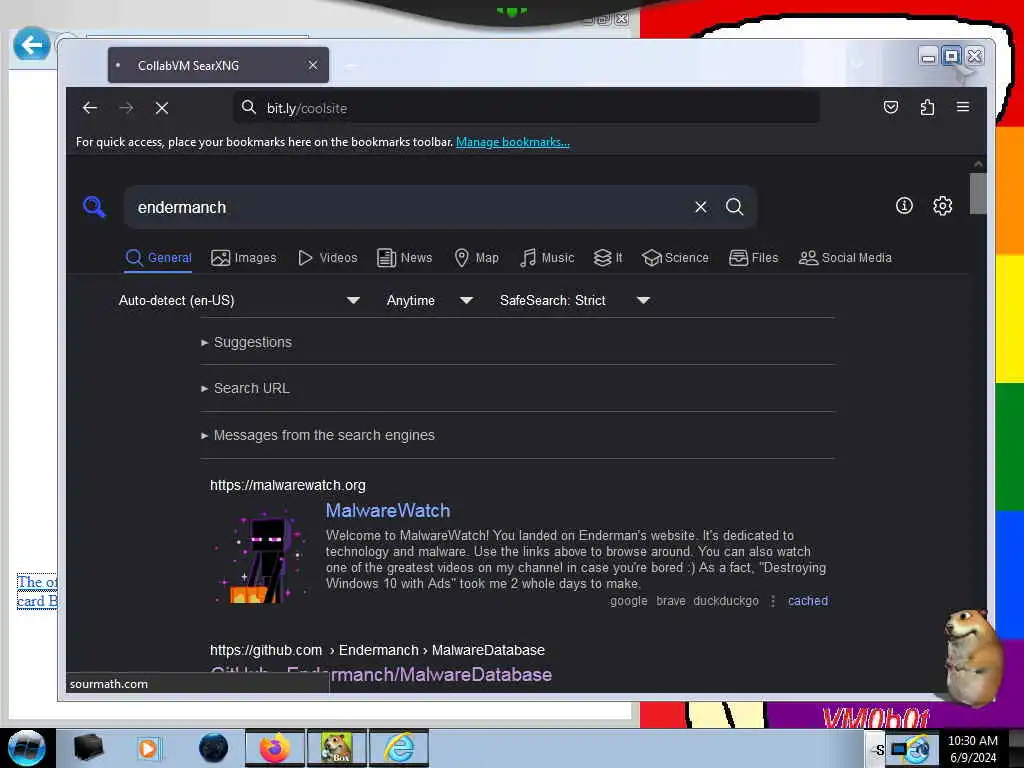Screen dimensions: 1024x768
Task: Click the blue link text in background window
Action: point(37,591)
